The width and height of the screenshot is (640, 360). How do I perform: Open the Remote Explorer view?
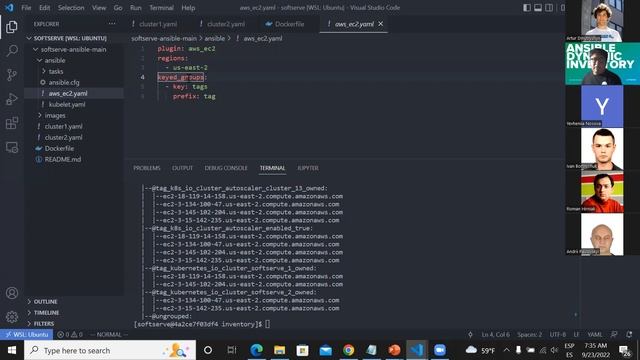click(12, 147)
